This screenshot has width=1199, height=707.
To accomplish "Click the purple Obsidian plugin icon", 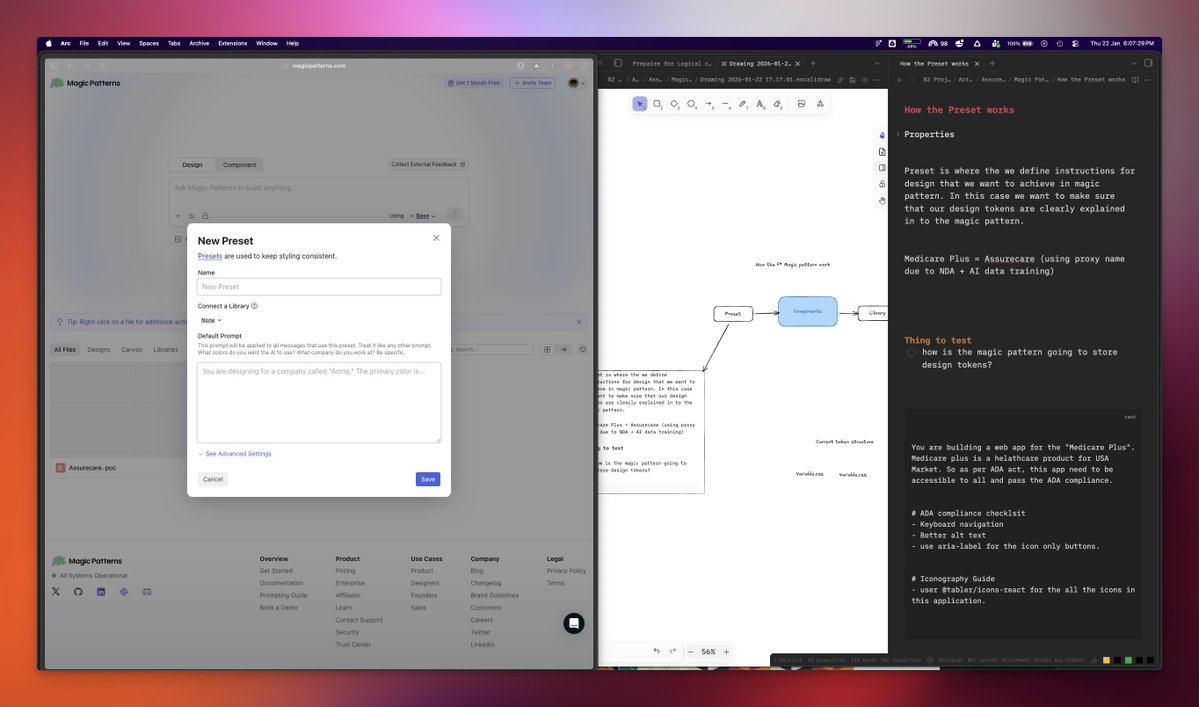I will pos(882,135).
